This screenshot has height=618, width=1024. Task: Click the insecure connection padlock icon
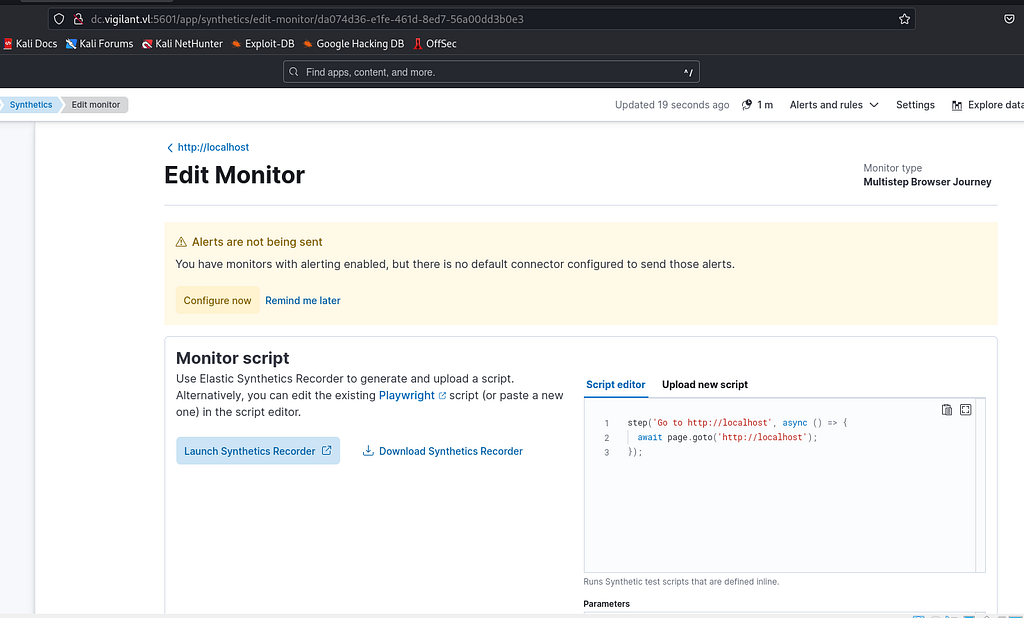click(78, 19)
